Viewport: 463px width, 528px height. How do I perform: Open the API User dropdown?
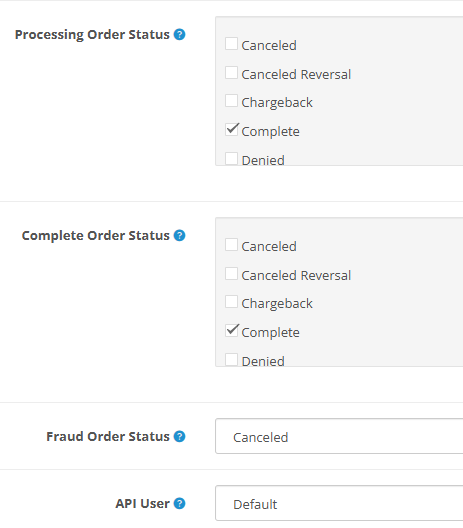339,503
